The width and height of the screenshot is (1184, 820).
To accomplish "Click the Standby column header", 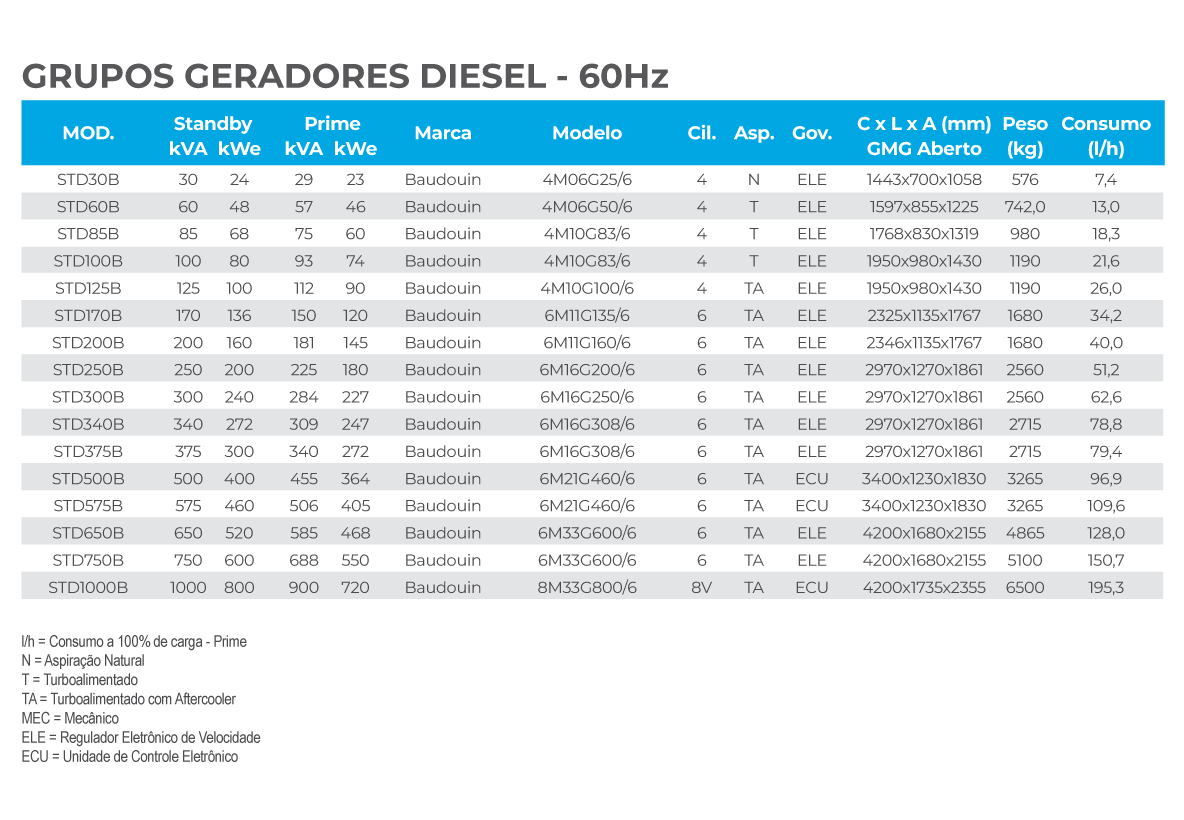I will pyautogui.click(x=213, y=123).
